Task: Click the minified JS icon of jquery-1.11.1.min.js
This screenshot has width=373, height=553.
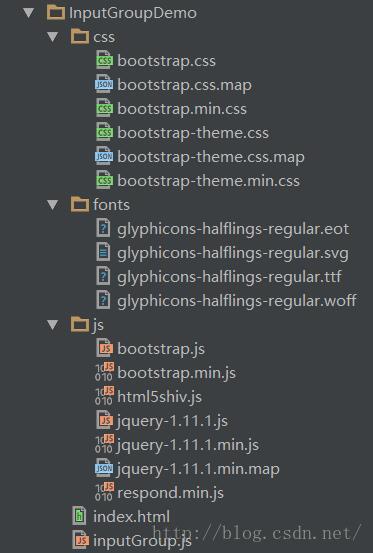Action: pyautogui.click(x=104, y=444)
